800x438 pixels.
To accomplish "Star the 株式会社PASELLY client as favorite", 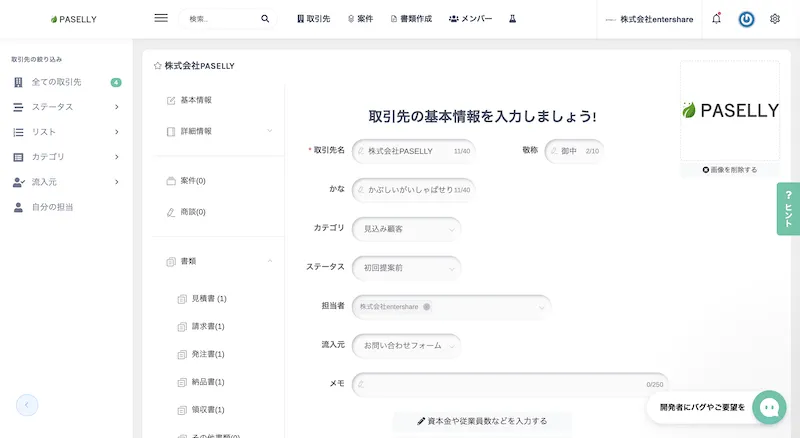I will pyautogui.click(x=157, y=66).
